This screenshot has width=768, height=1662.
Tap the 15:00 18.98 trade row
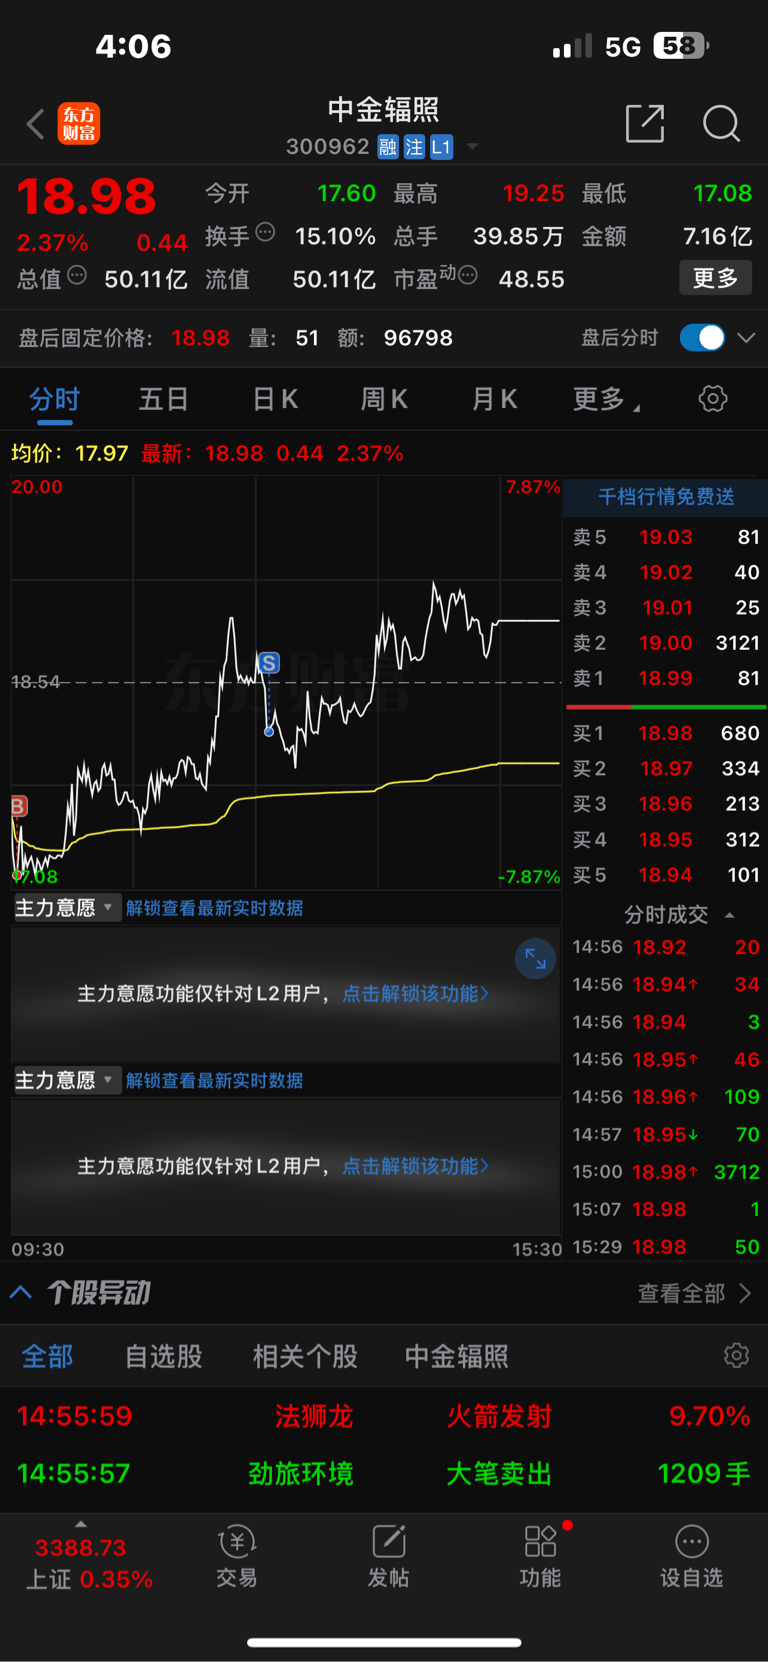[x=666, y=1172]
